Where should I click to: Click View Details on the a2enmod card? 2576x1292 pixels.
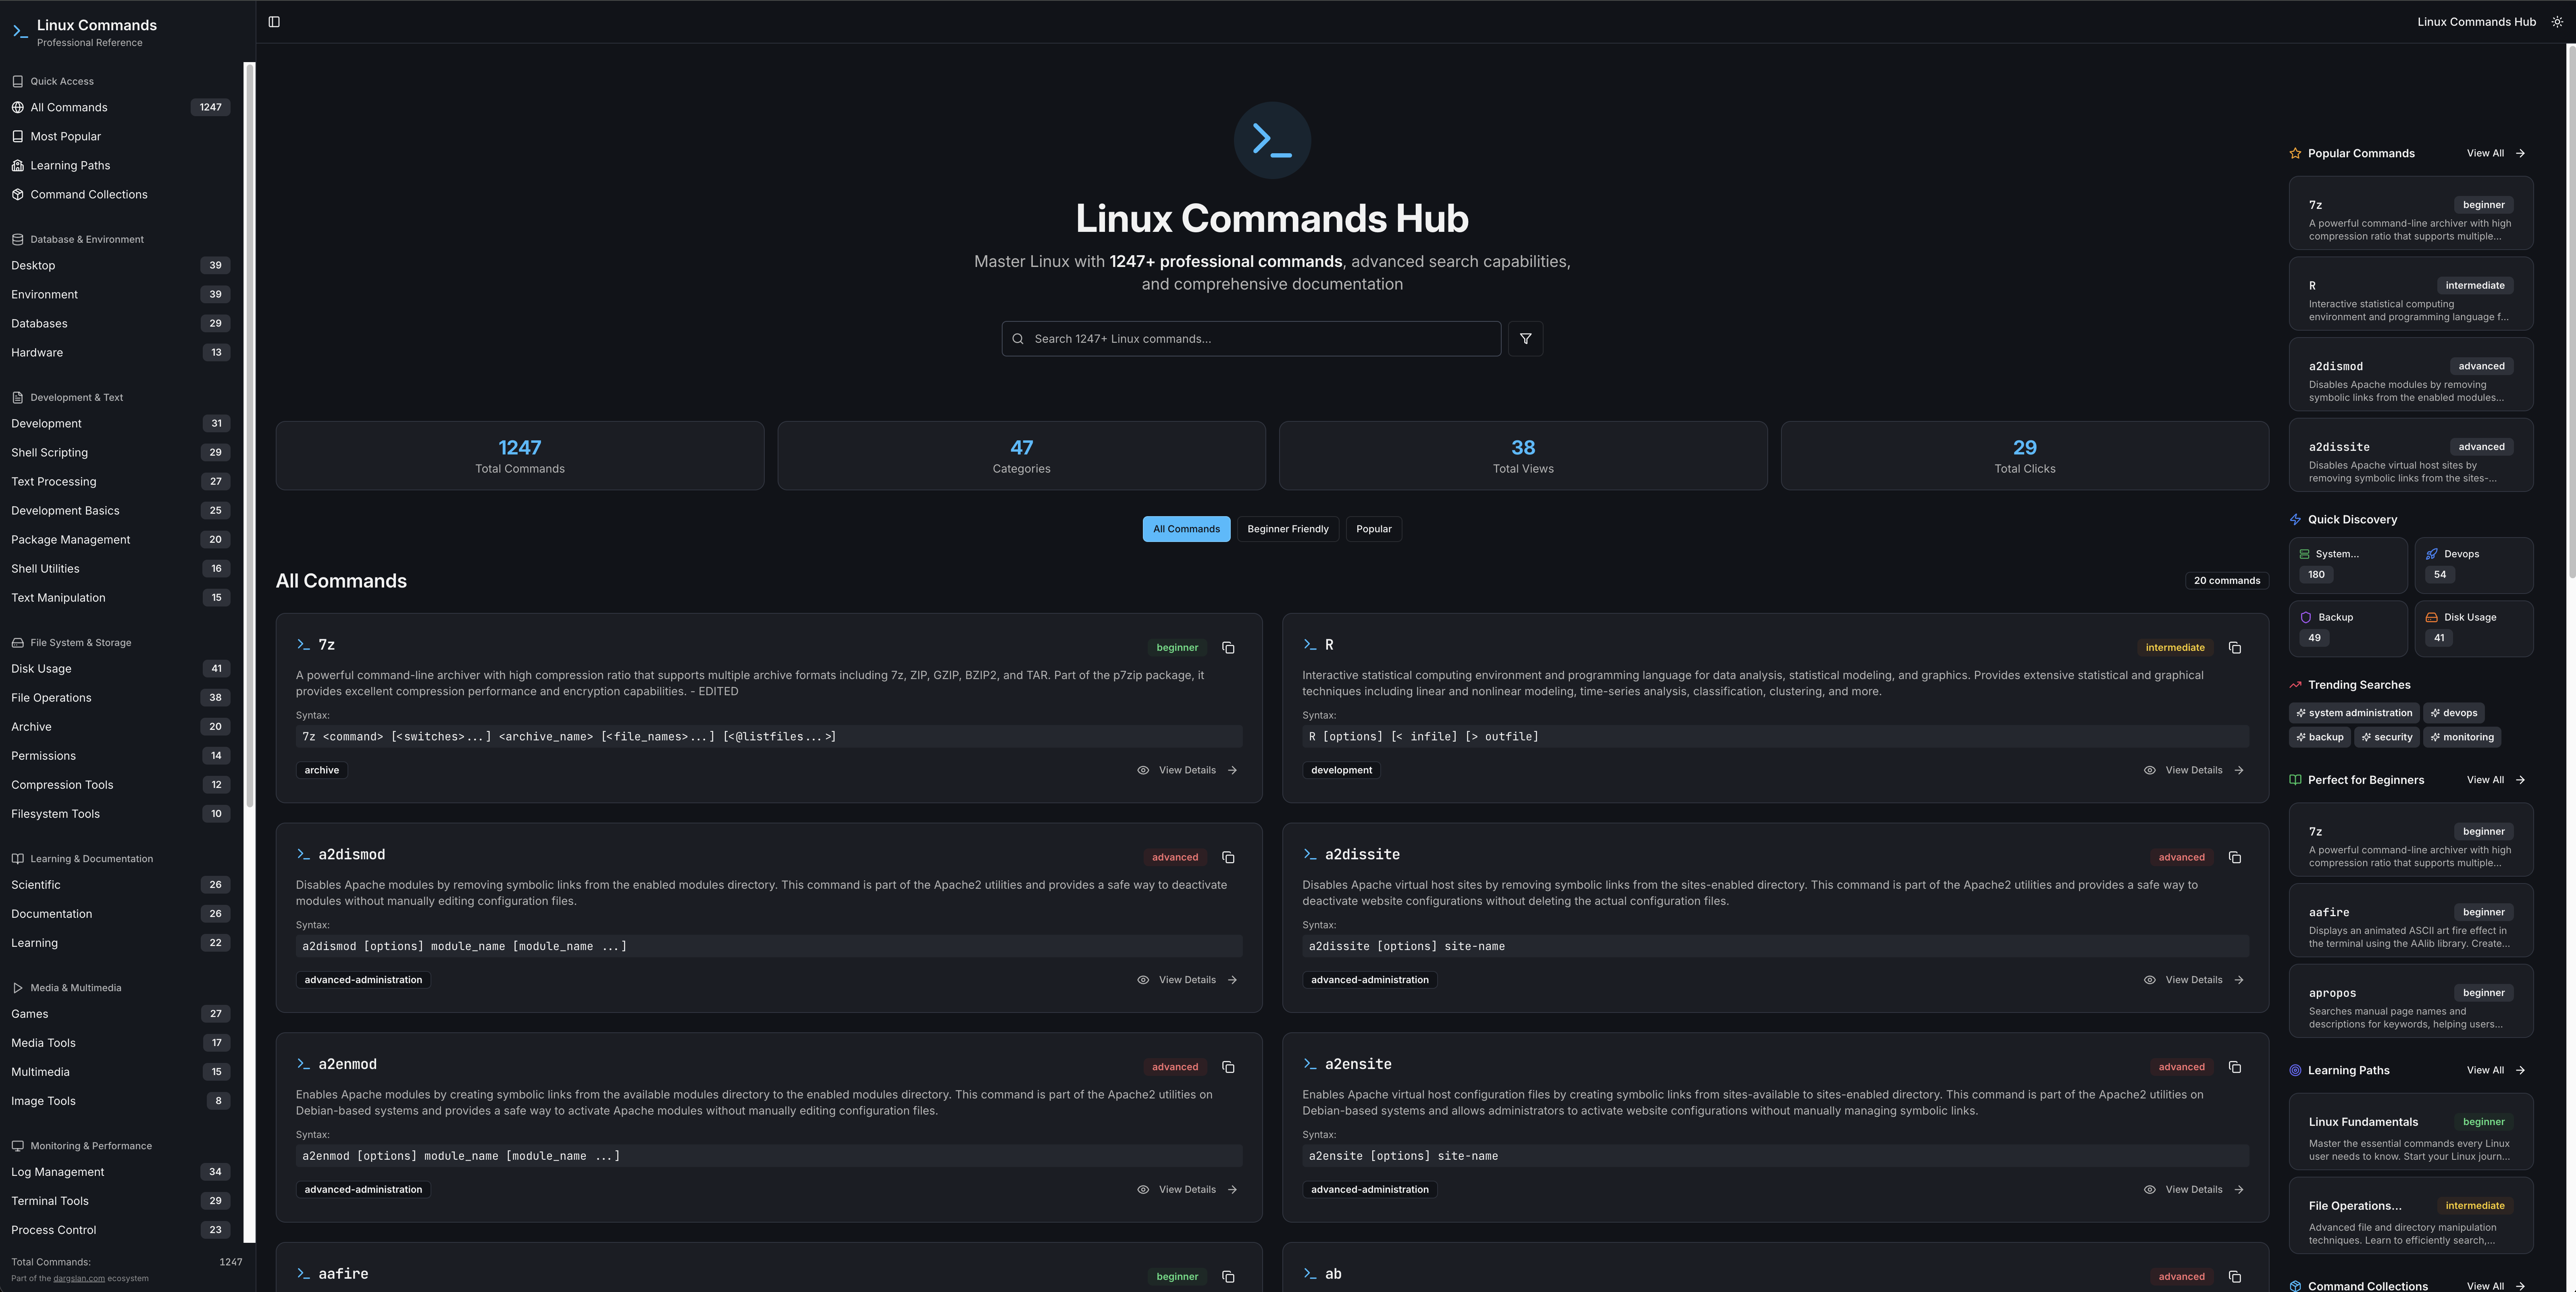(x=1187, y=1189)
